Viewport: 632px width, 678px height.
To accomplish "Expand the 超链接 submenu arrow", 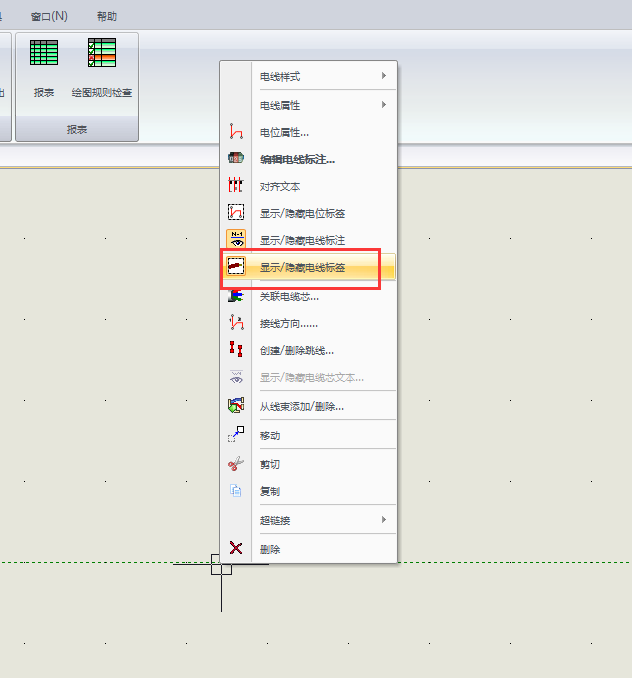I will (x=384, y=520).
